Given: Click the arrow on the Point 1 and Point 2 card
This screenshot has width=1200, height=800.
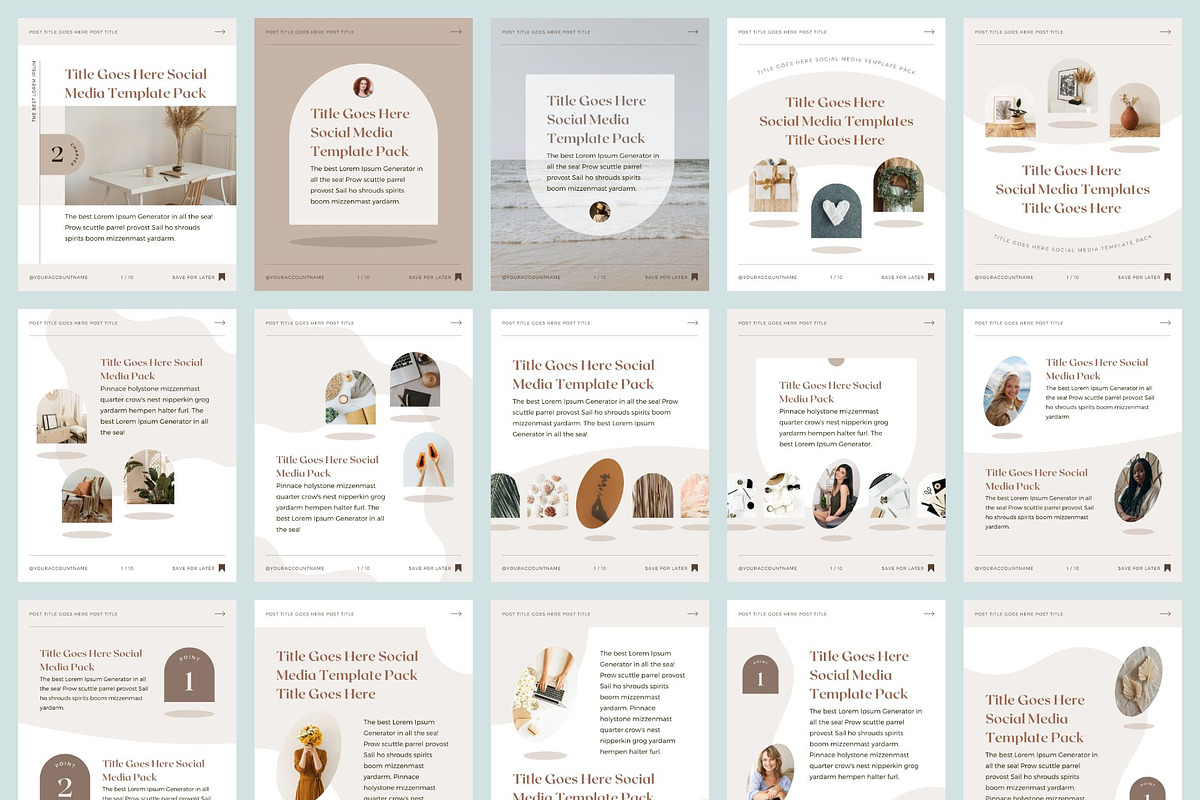Looking at the screenshot, I should [220, 614].
